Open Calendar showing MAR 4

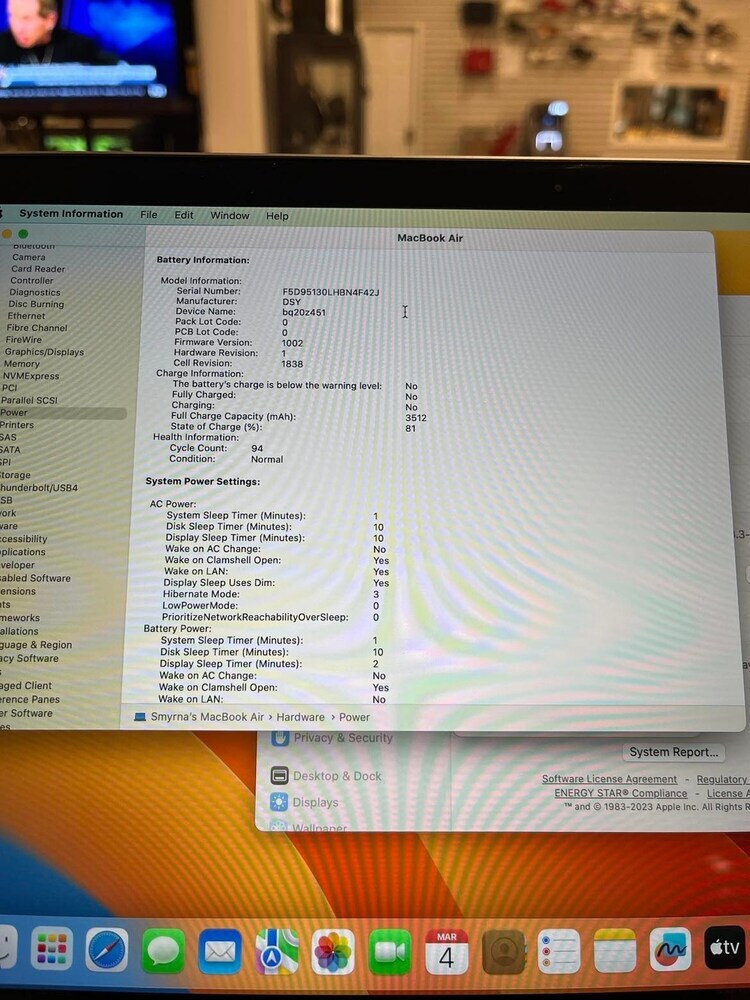pyautogui.click(x=446, y=952)
